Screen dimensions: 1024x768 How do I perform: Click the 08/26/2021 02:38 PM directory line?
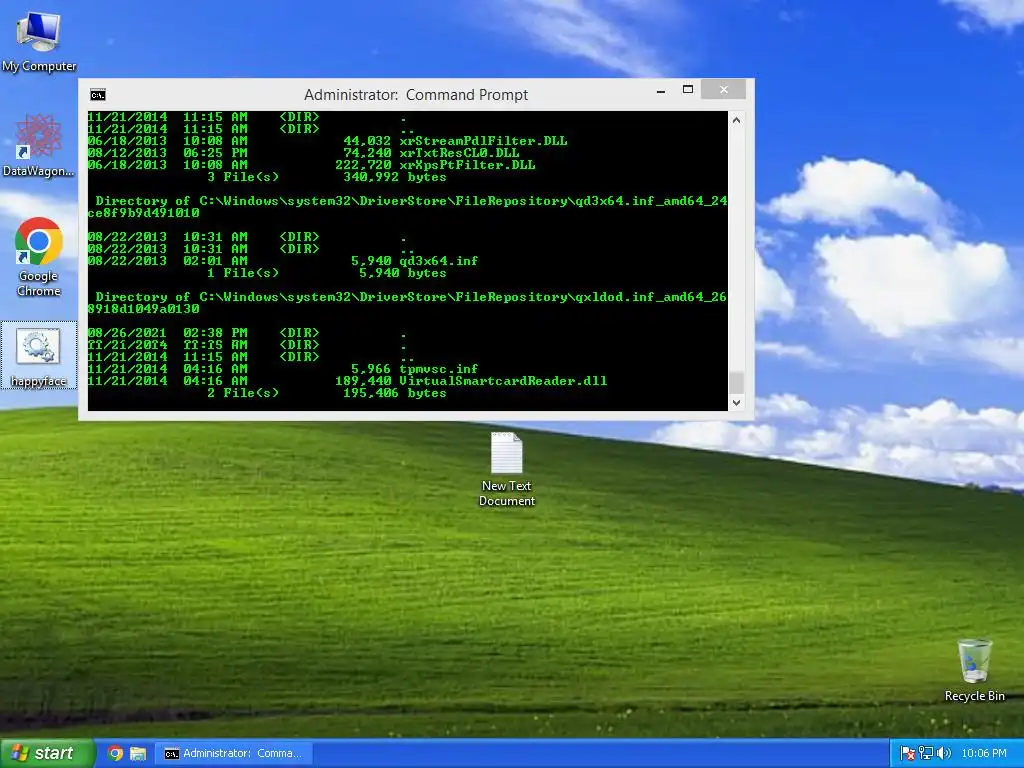point(249,333)
